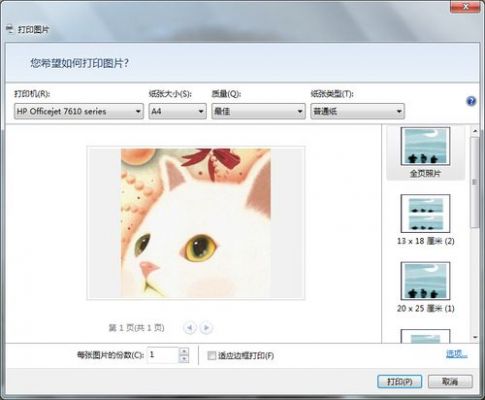Open print quality dropdown
The height and width of the screenshot is (400, 485).
tap(258, 111)
